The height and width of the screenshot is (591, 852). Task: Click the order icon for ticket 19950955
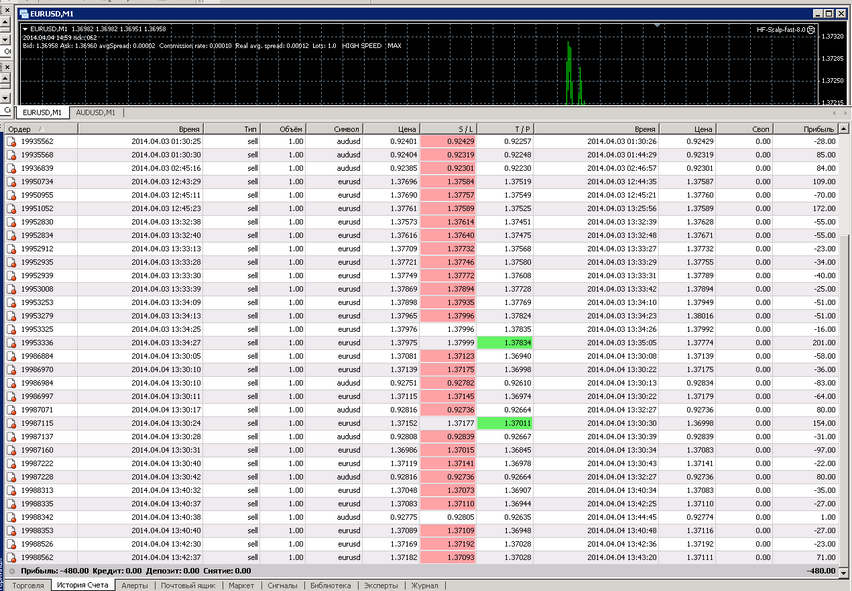tap(11, 196)
